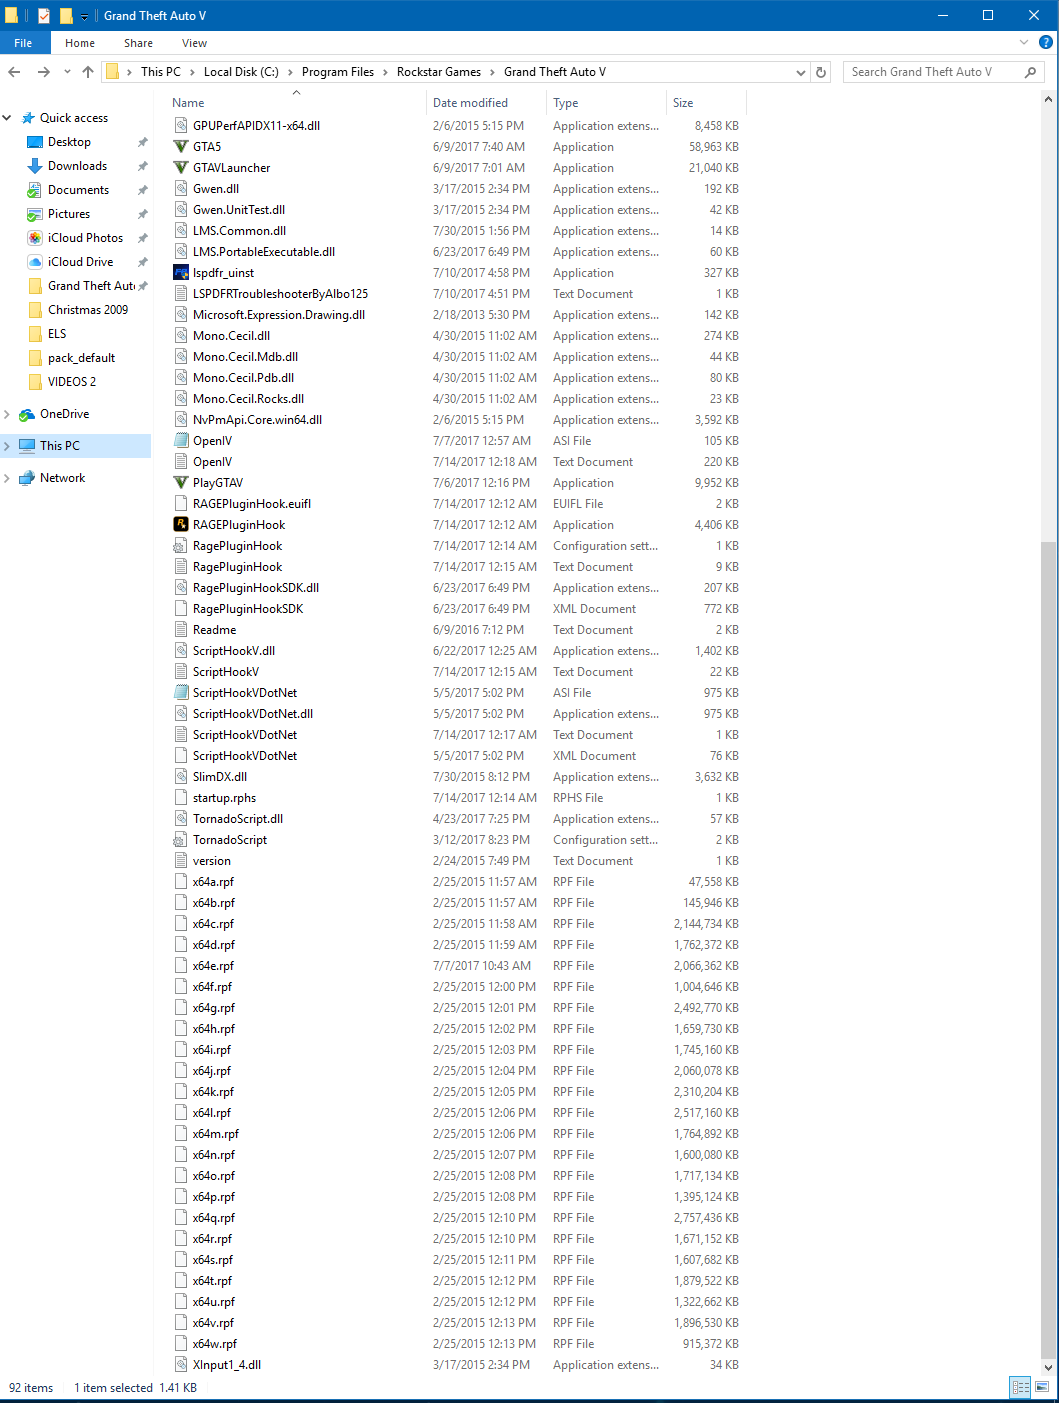Click the ScriptHookVDotNet ASI file icon

(181, 693)
